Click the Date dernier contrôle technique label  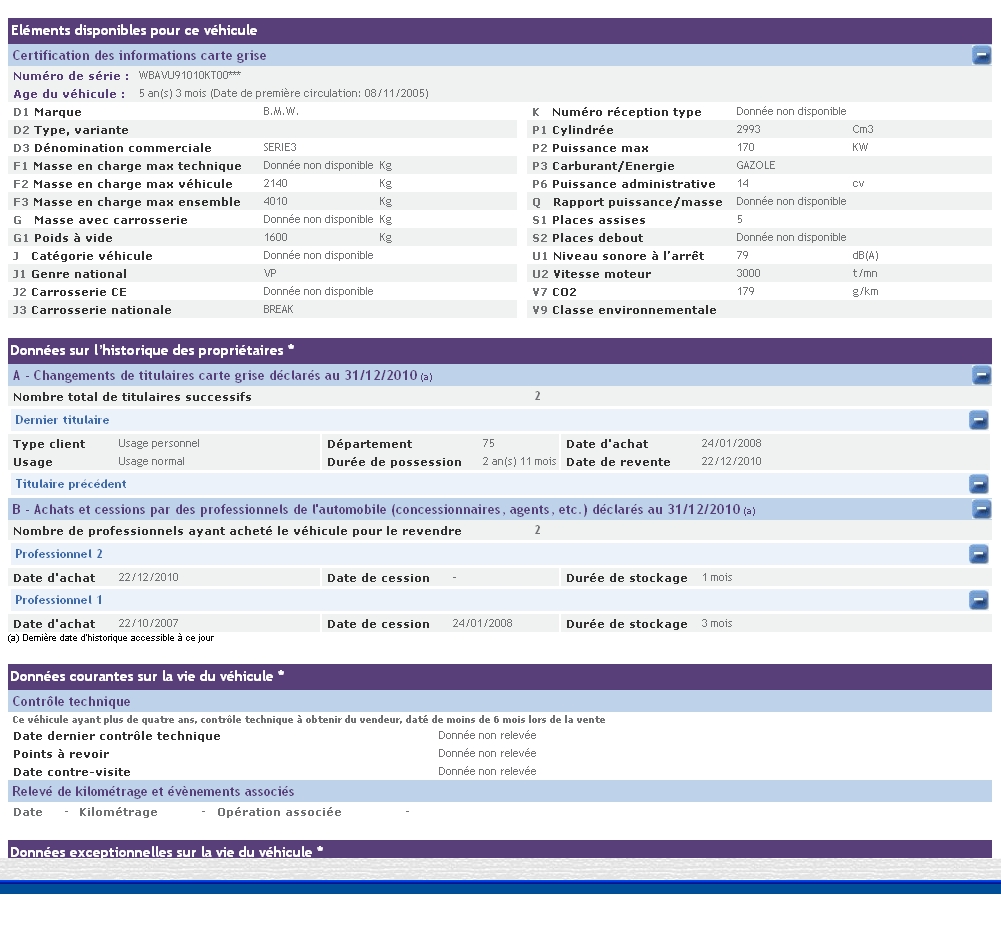point(117,736)
